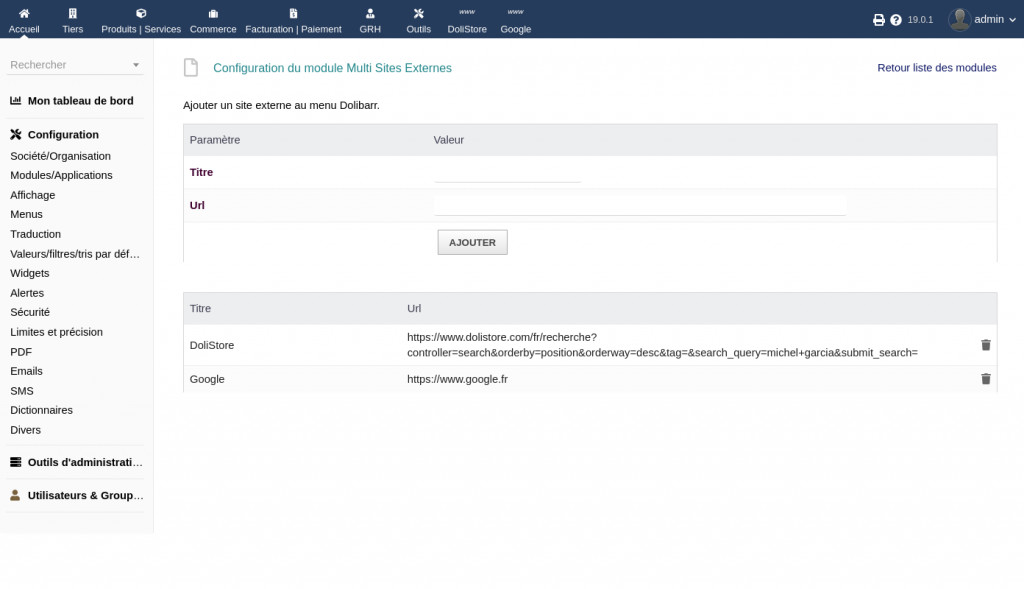Delete the Google site entry
This screenshot has width=1024, height=589.
(986, 379)
